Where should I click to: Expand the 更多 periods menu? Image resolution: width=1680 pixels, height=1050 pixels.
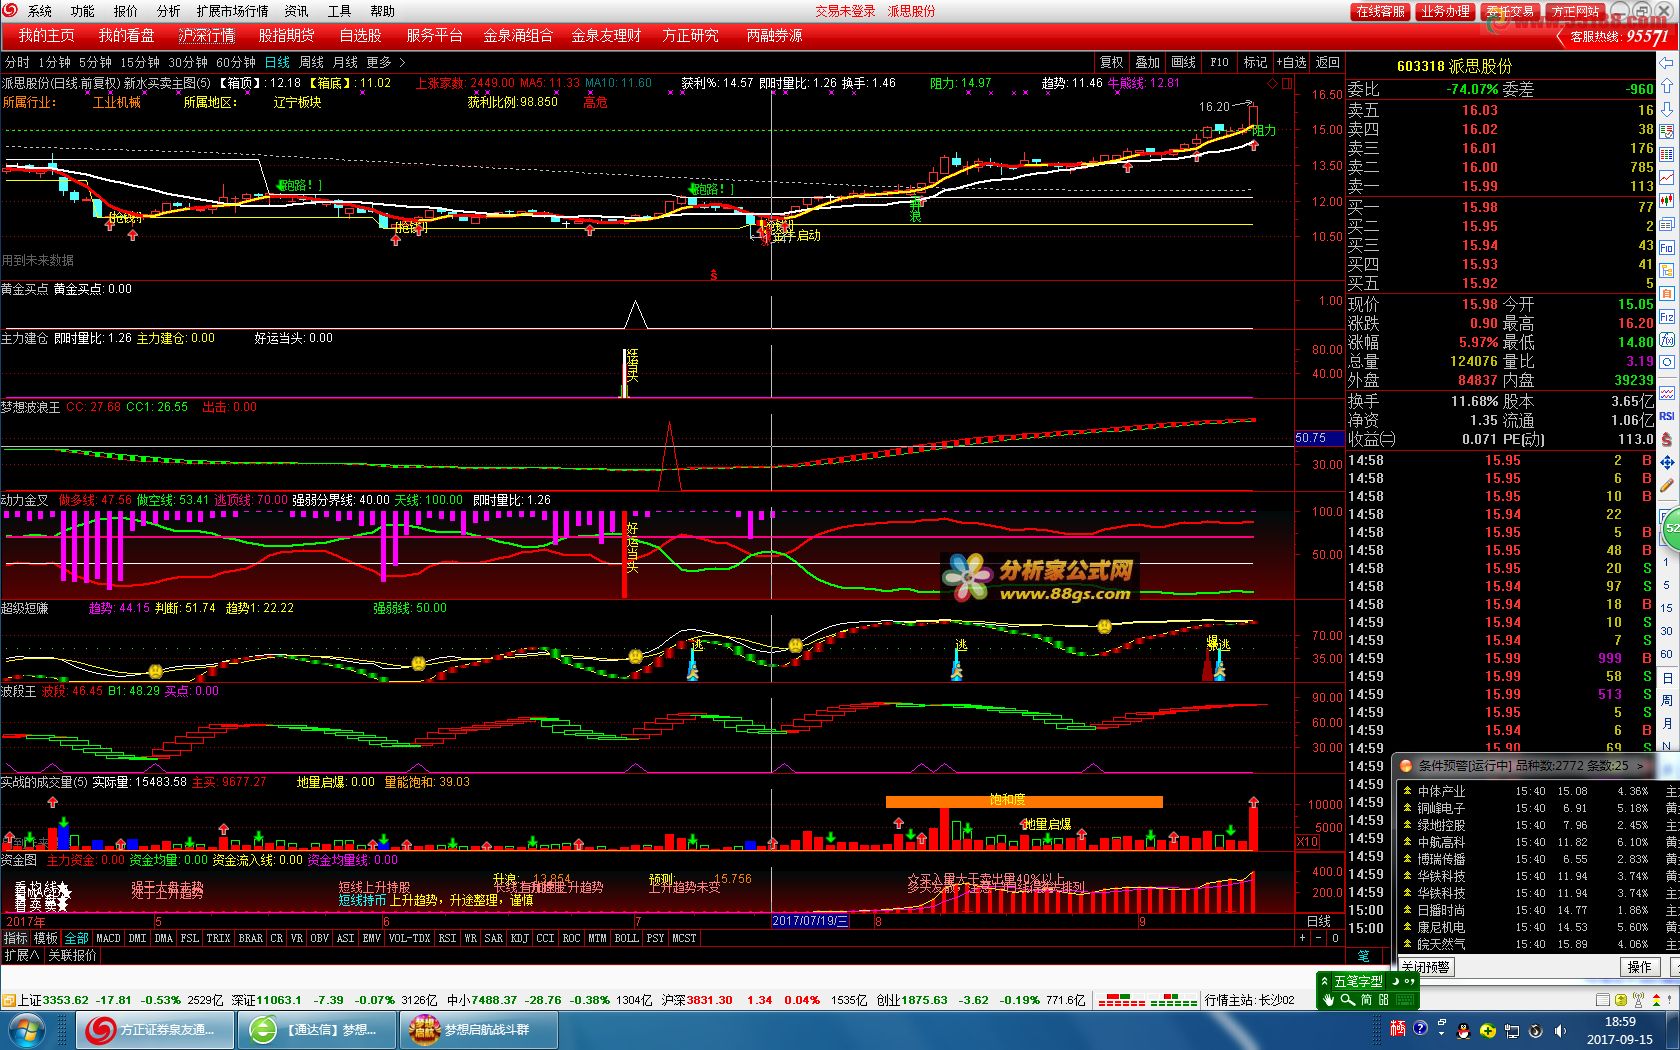point(386,62)
